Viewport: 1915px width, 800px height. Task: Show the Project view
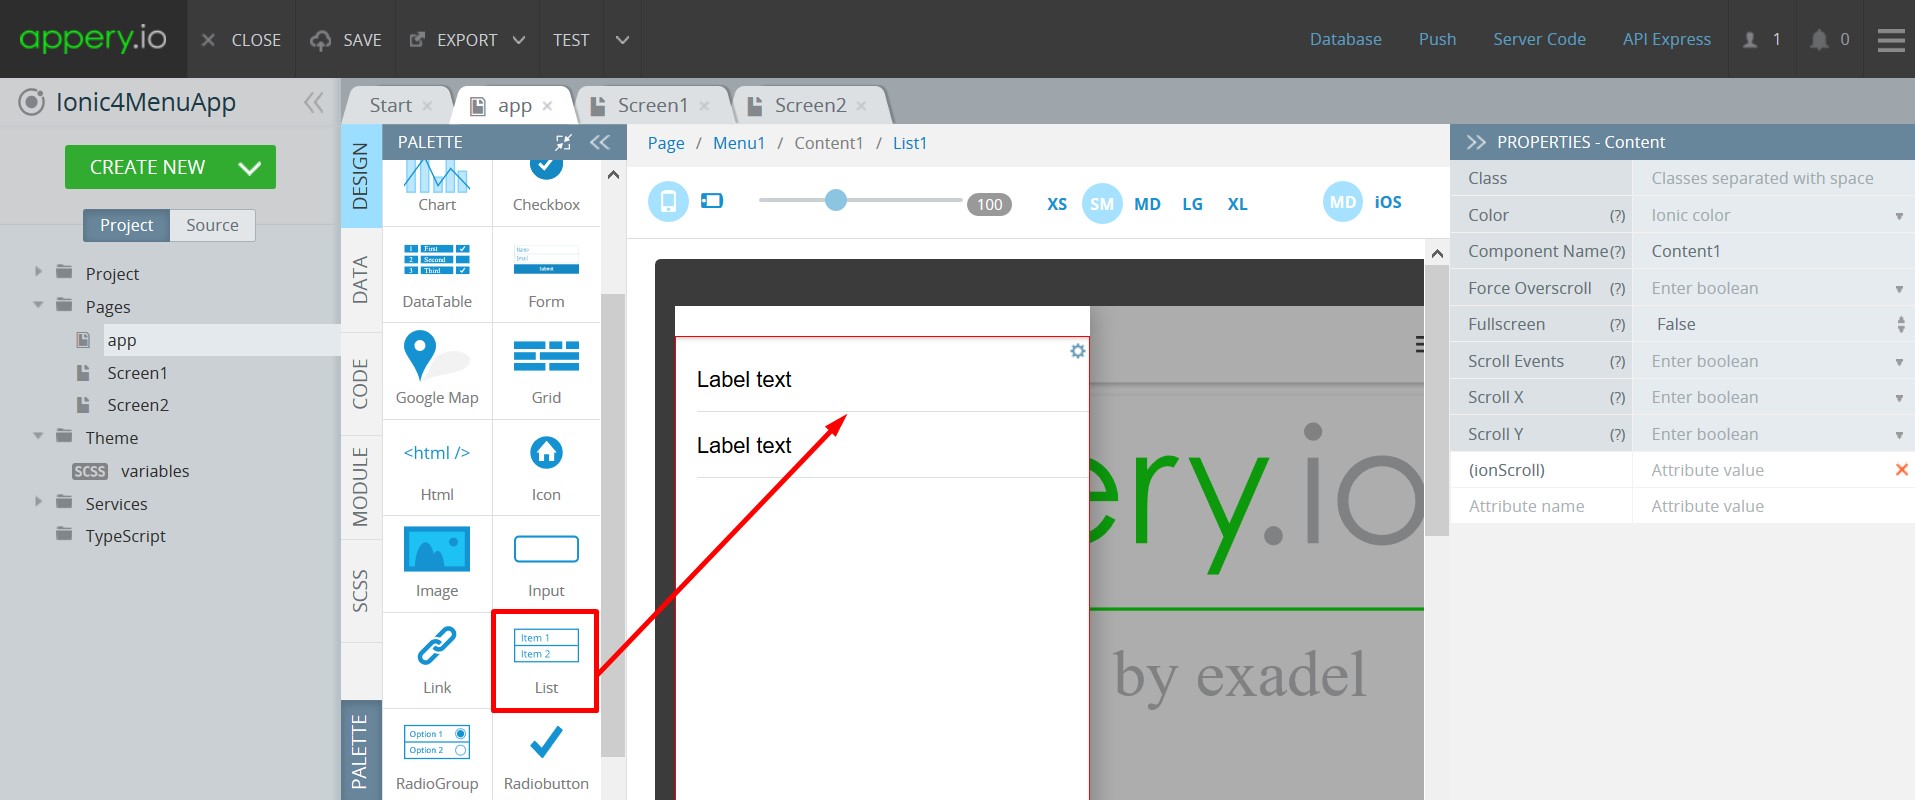click(127, 225)
